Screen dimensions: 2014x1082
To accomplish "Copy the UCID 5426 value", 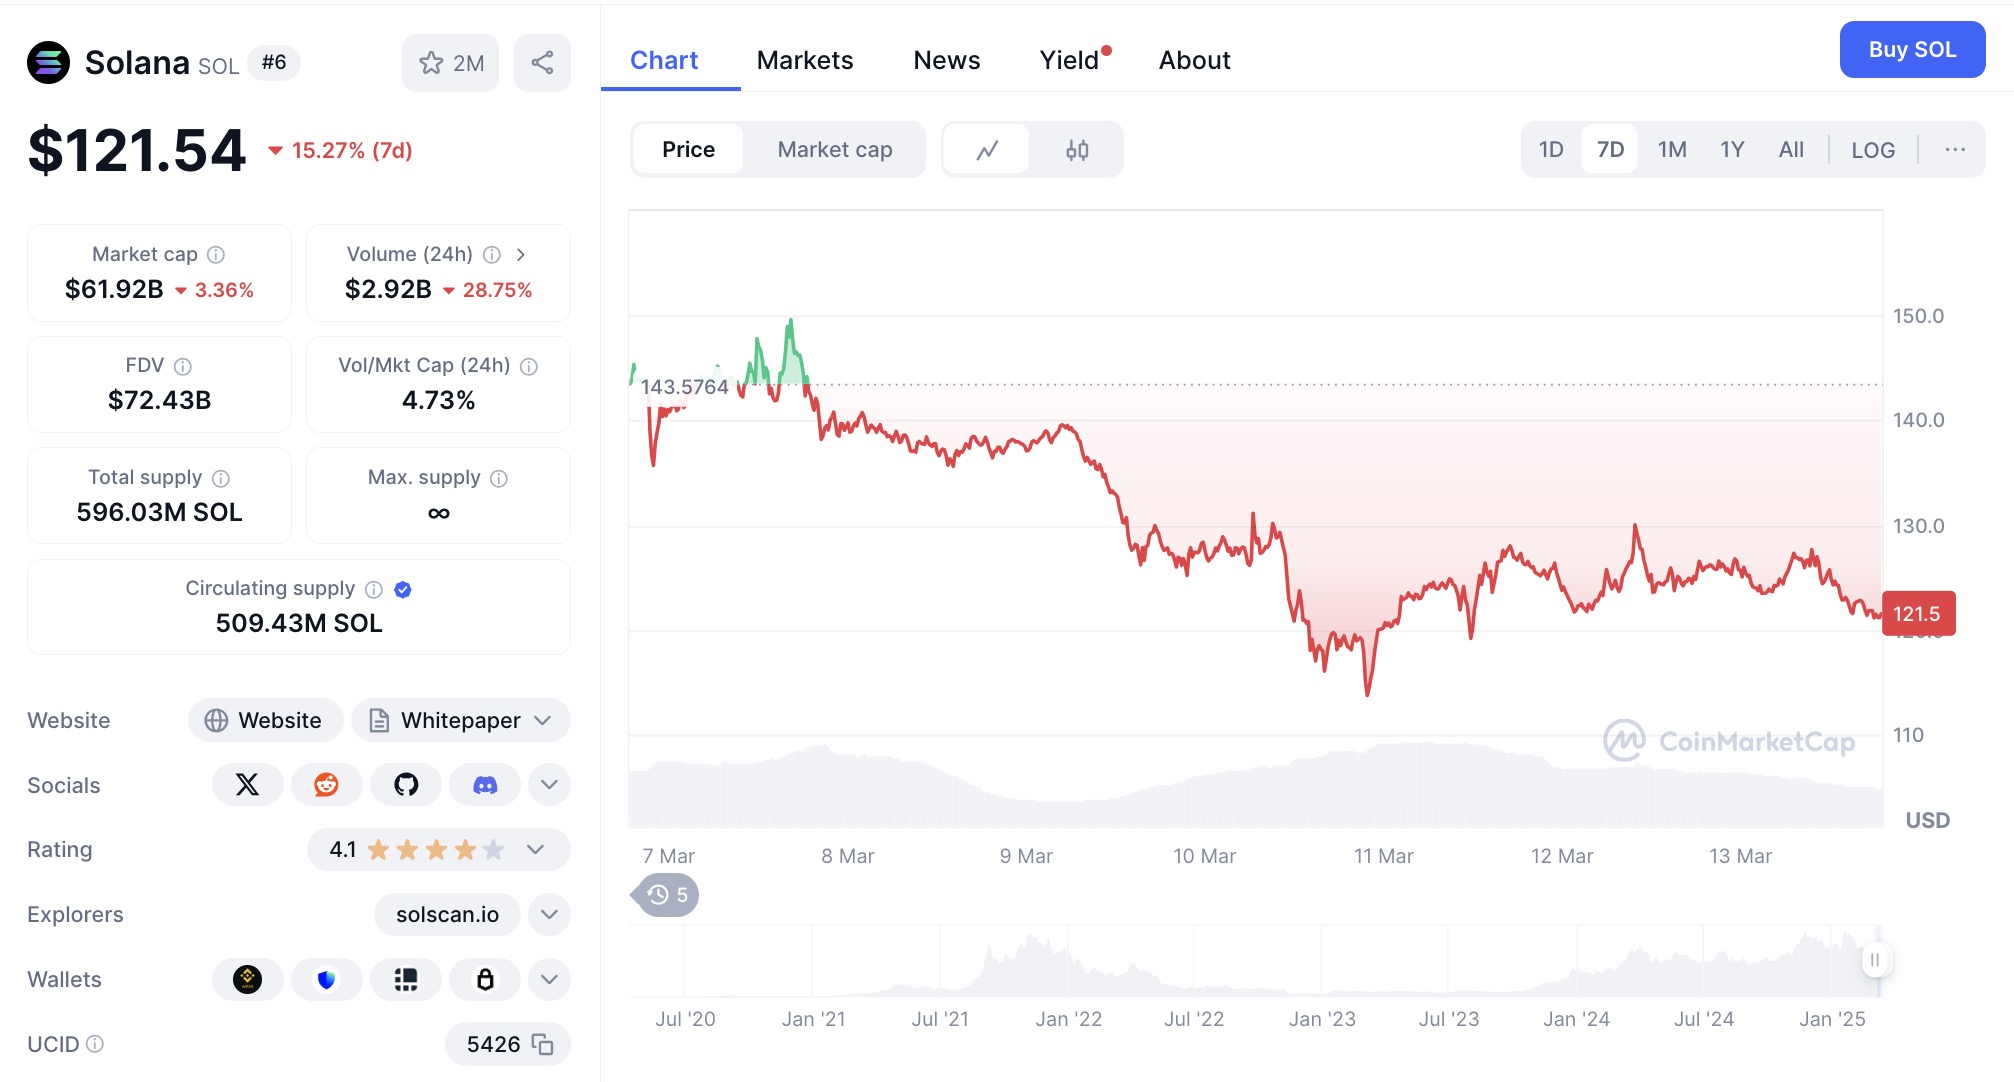I will click(543, 1044).
